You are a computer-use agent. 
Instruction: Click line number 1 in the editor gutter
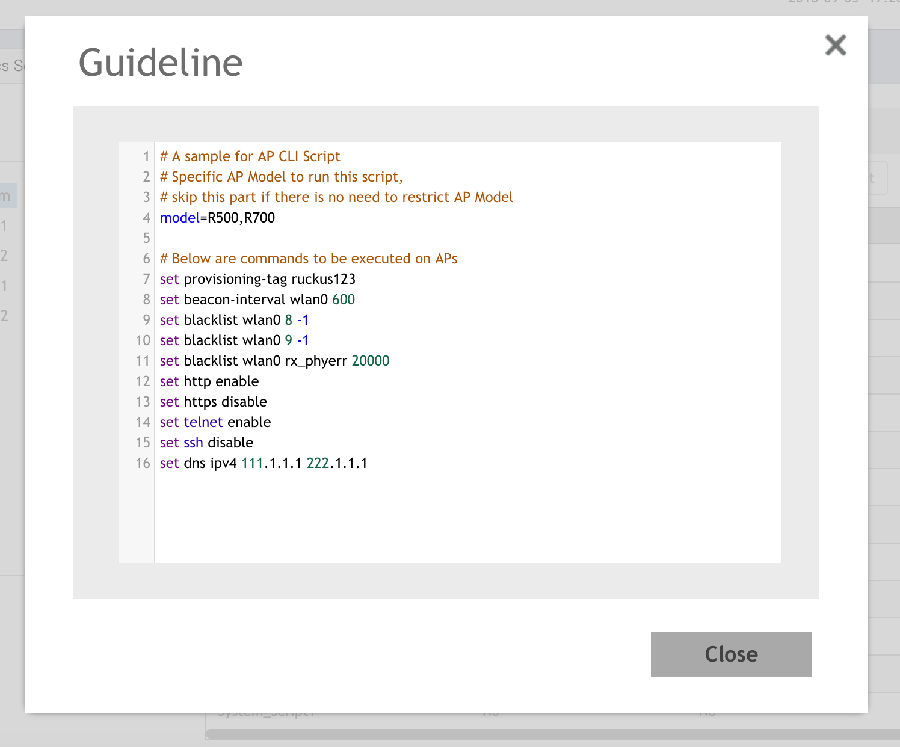pyautogui.click(x=146, y=156)
